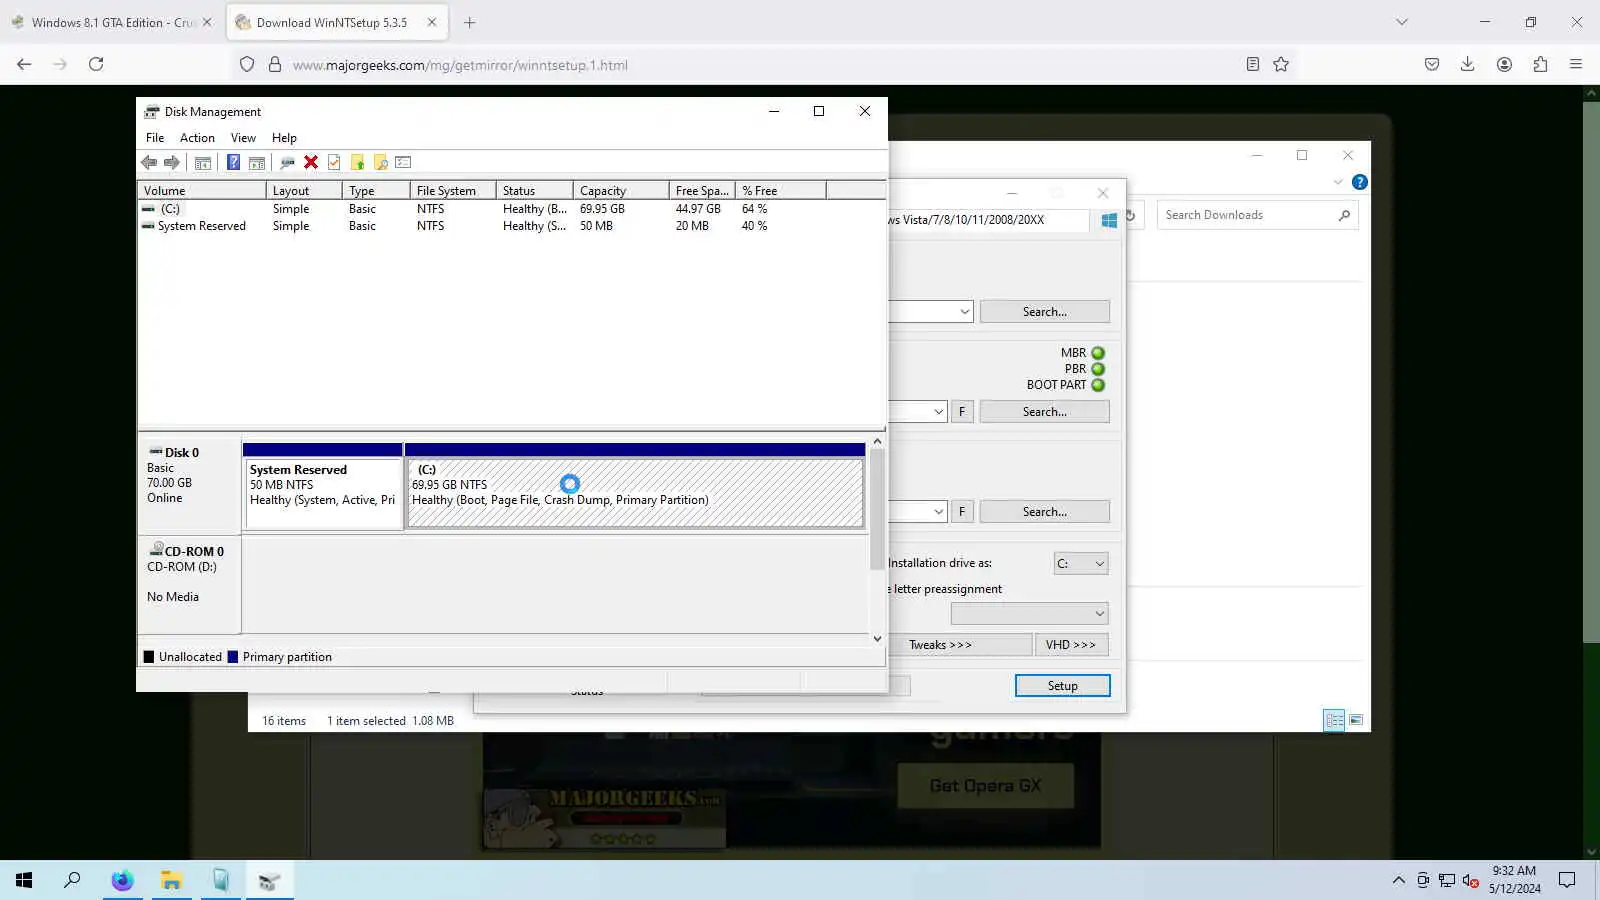Open the Pocket save icon in Firefox
Viewport: 1600px width, 900px height.
1432,64
